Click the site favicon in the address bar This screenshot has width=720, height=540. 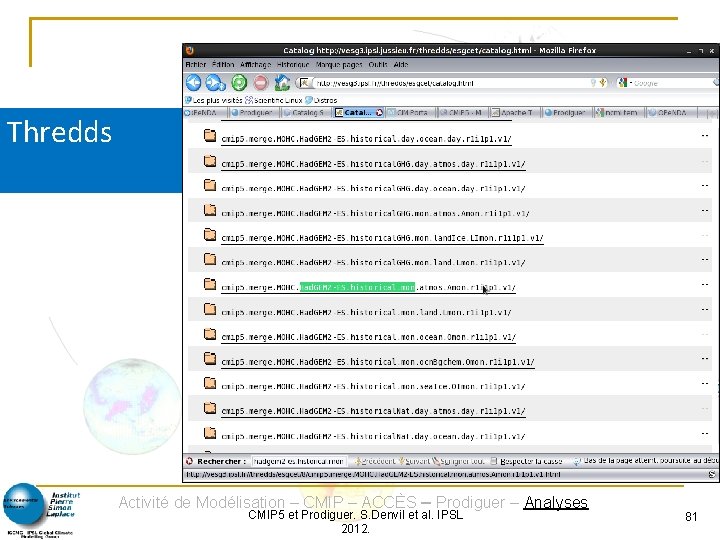tap(304, 83)
